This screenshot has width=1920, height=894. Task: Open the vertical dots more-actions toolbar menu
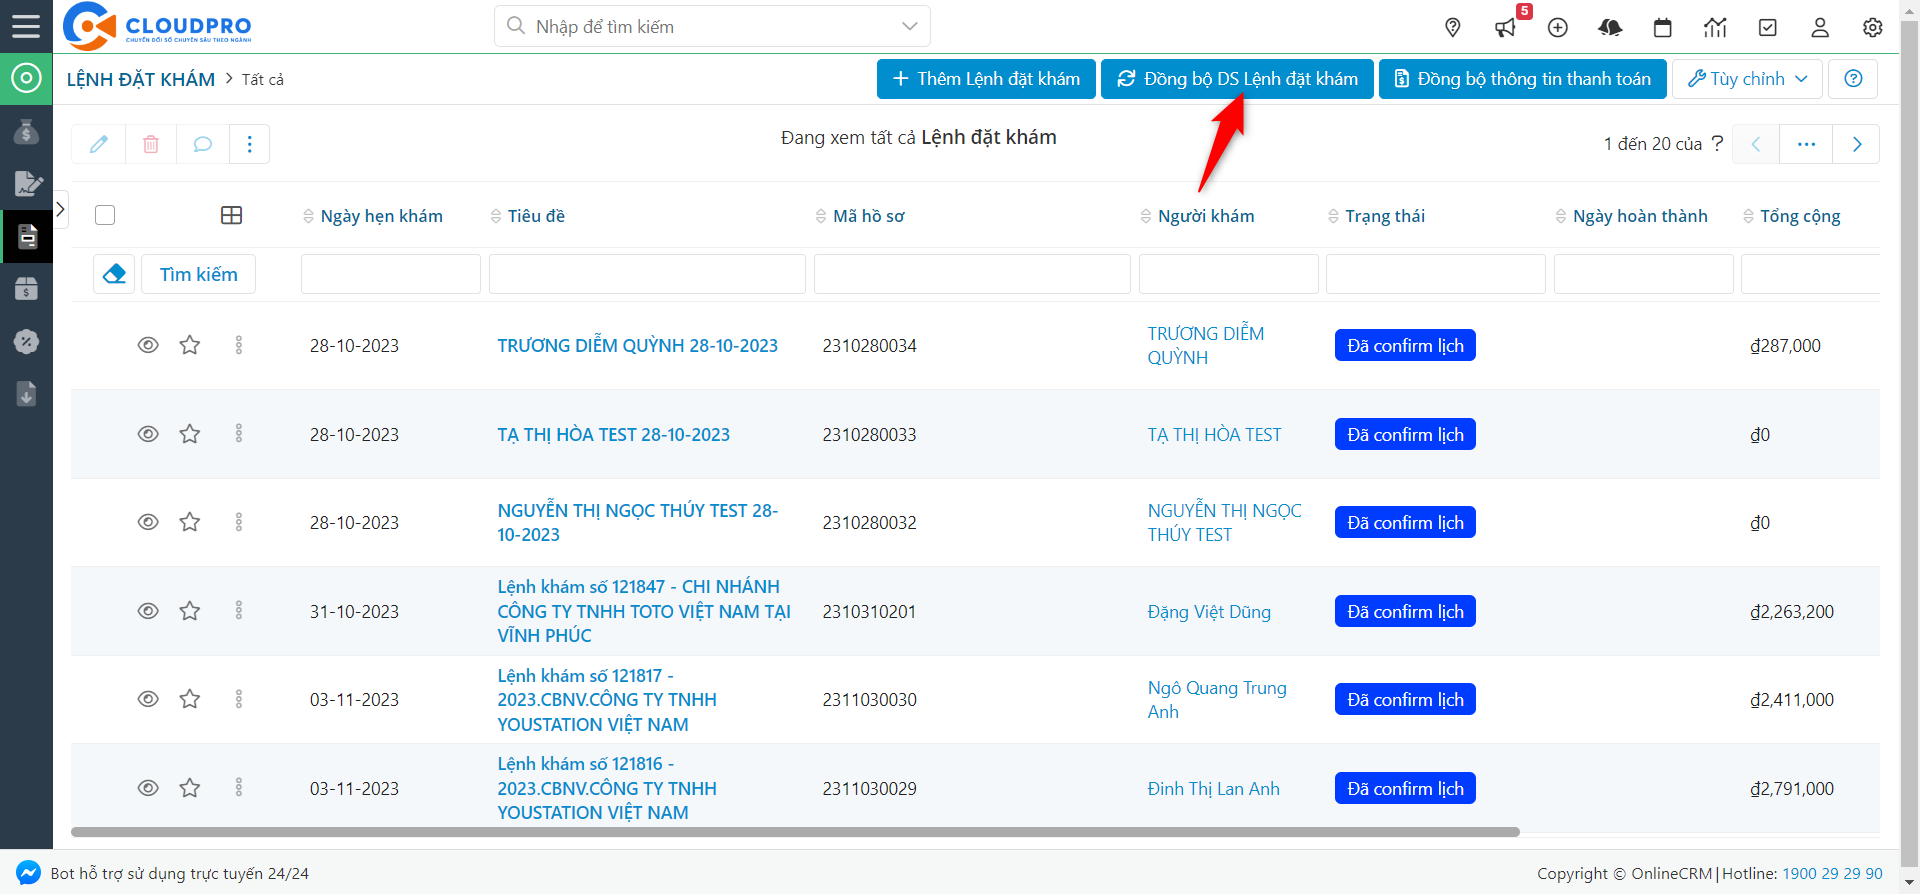[250, 144]
